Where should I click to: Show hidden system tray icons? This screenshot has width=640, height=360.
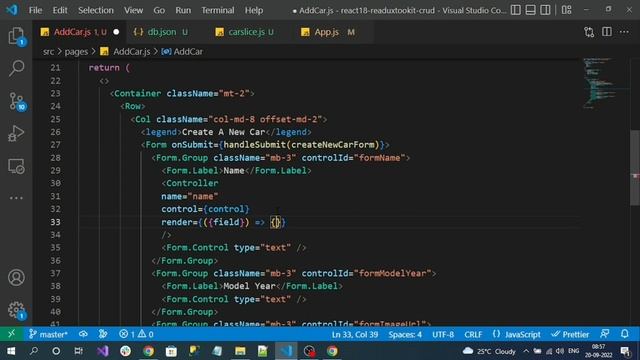coord(526,351)
